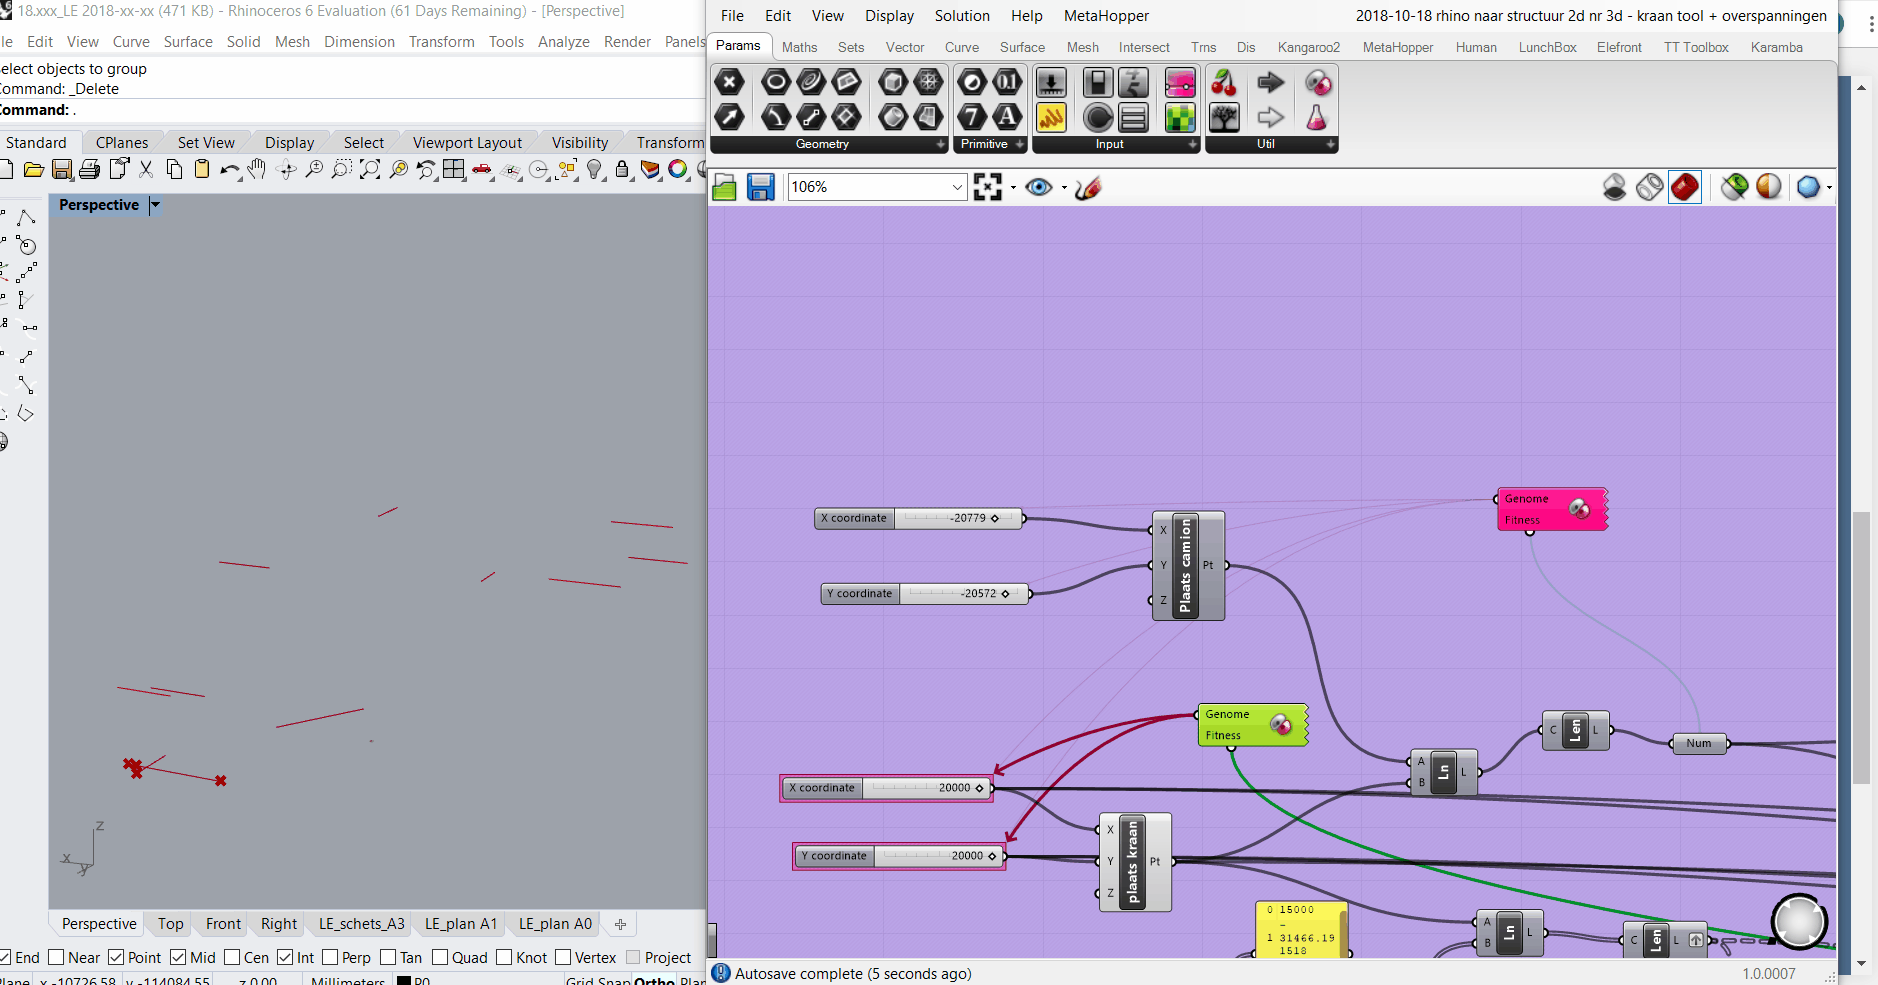The width and height of the screenshot is (1878, 985).
Task: Click the Open file icon in Rhino toolbar
Action: 33,169
